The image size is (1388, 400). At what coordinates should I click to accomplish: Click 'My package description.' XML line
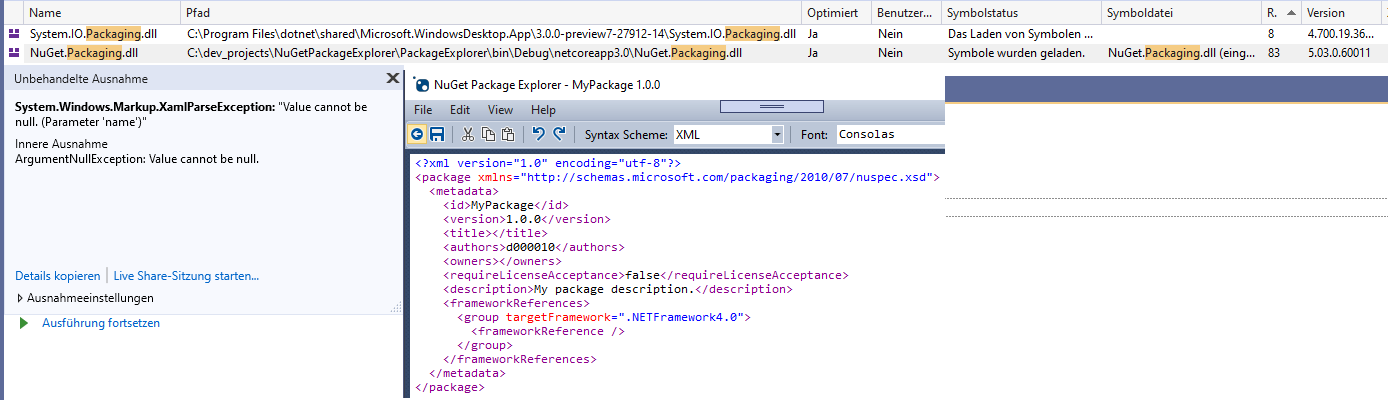(x=617, y=289)
